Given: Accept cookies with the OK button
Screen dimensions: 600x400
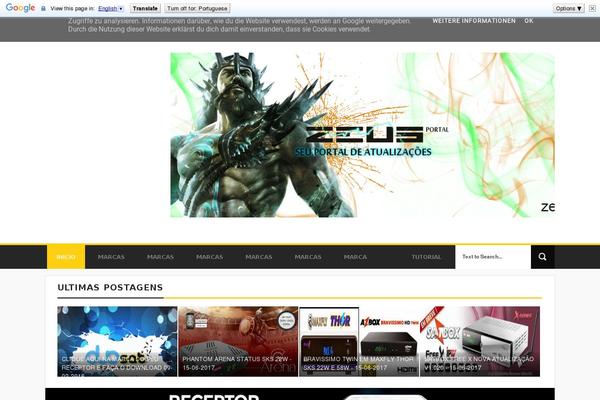Looking at the screenshot, I should (x=529, y=21).
